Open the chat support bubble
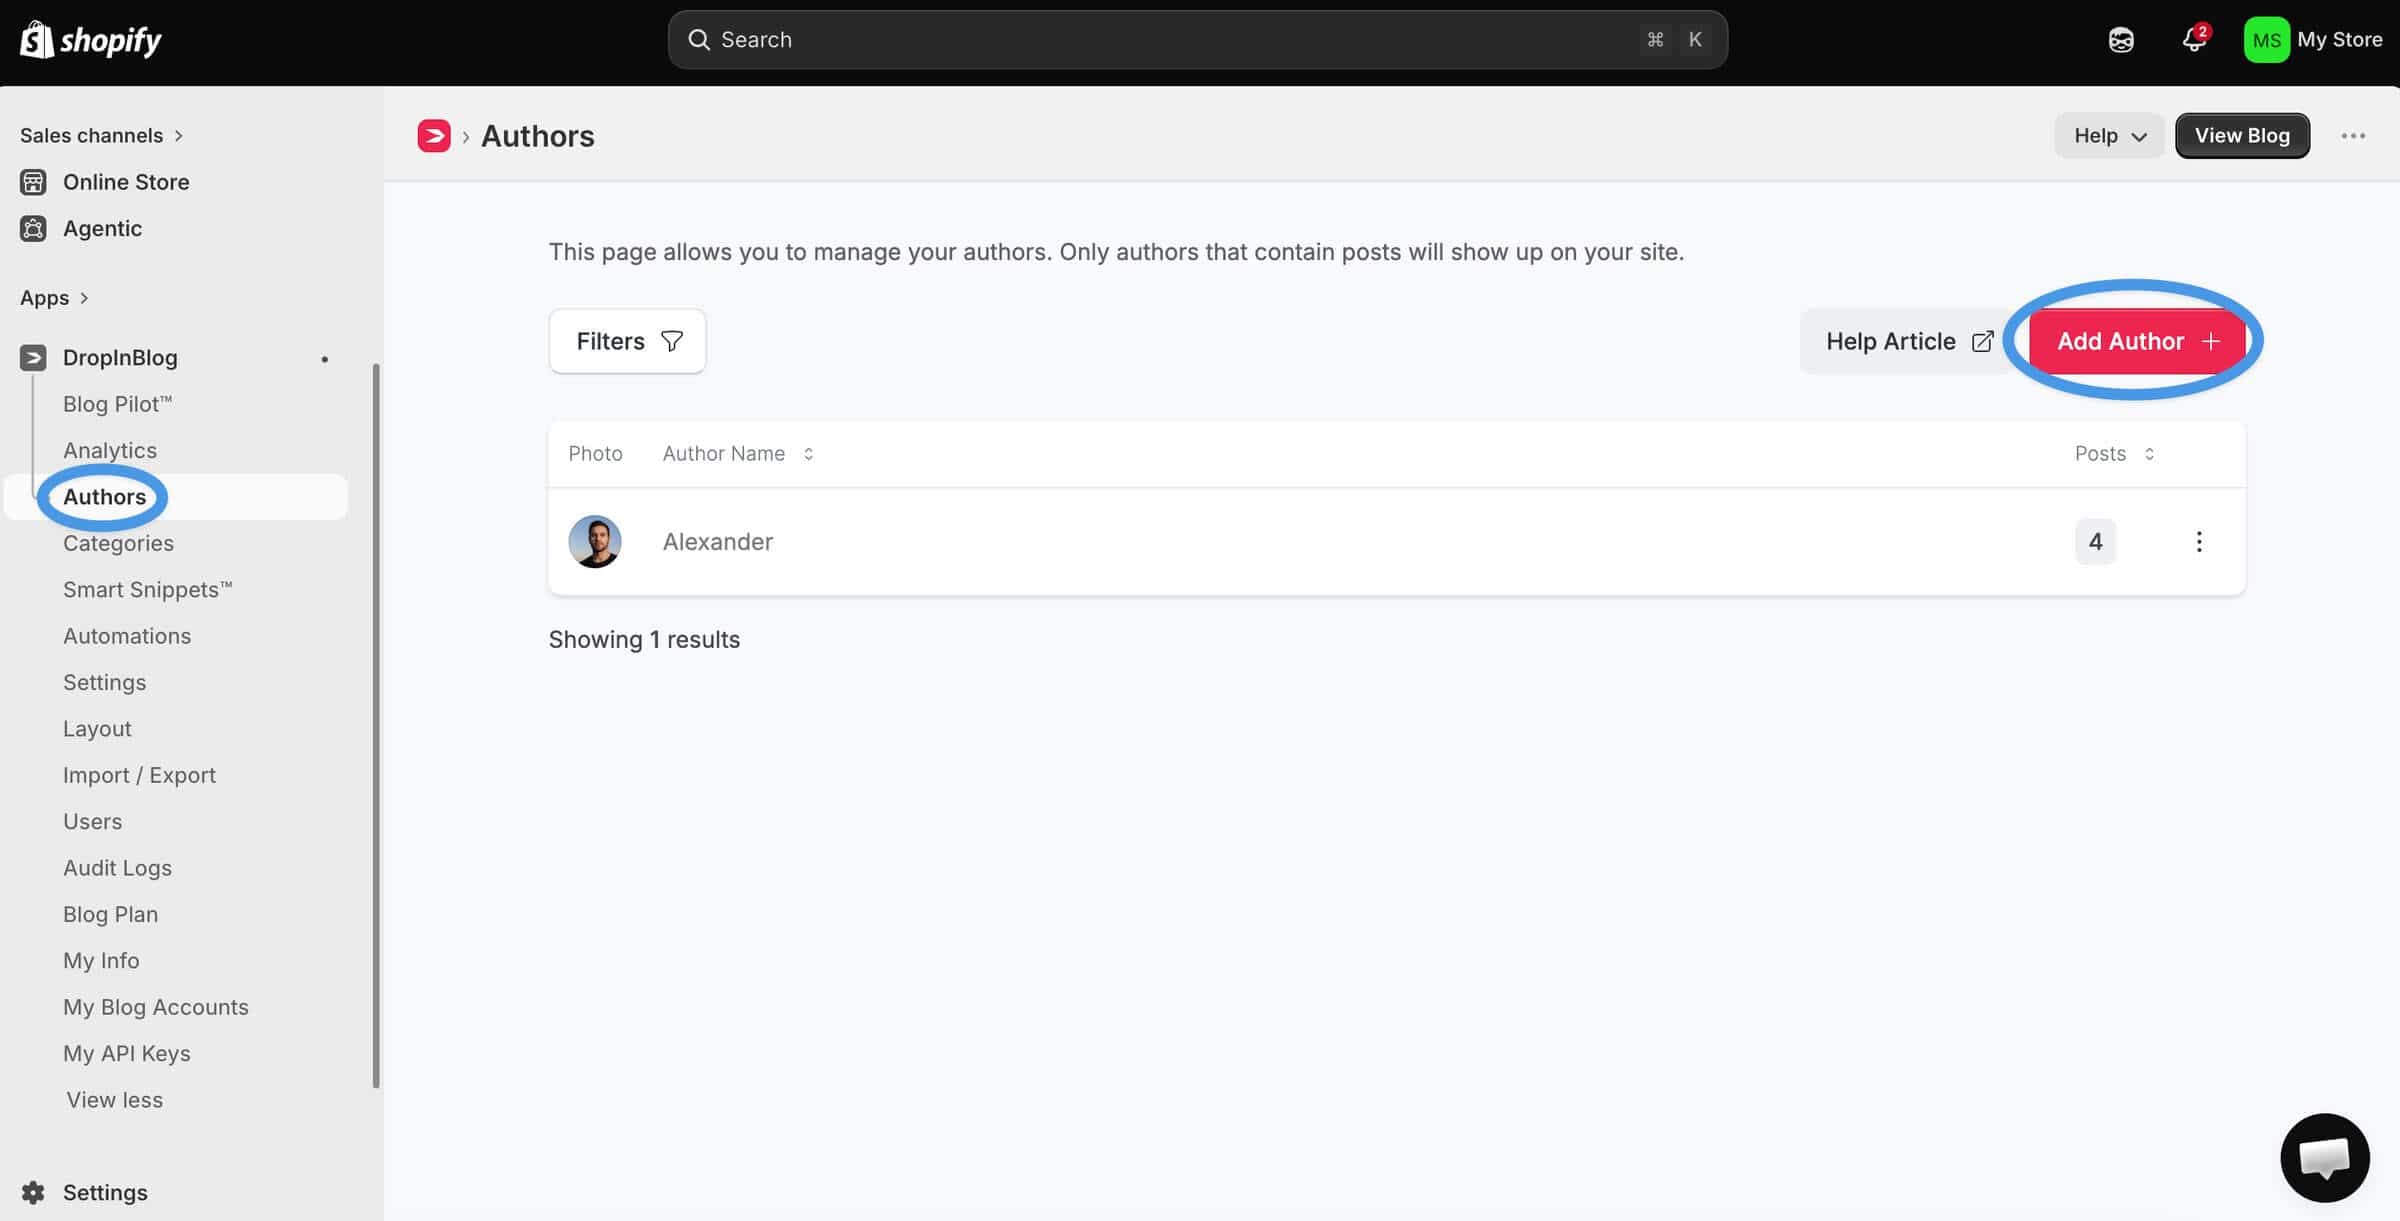 2325,1158
